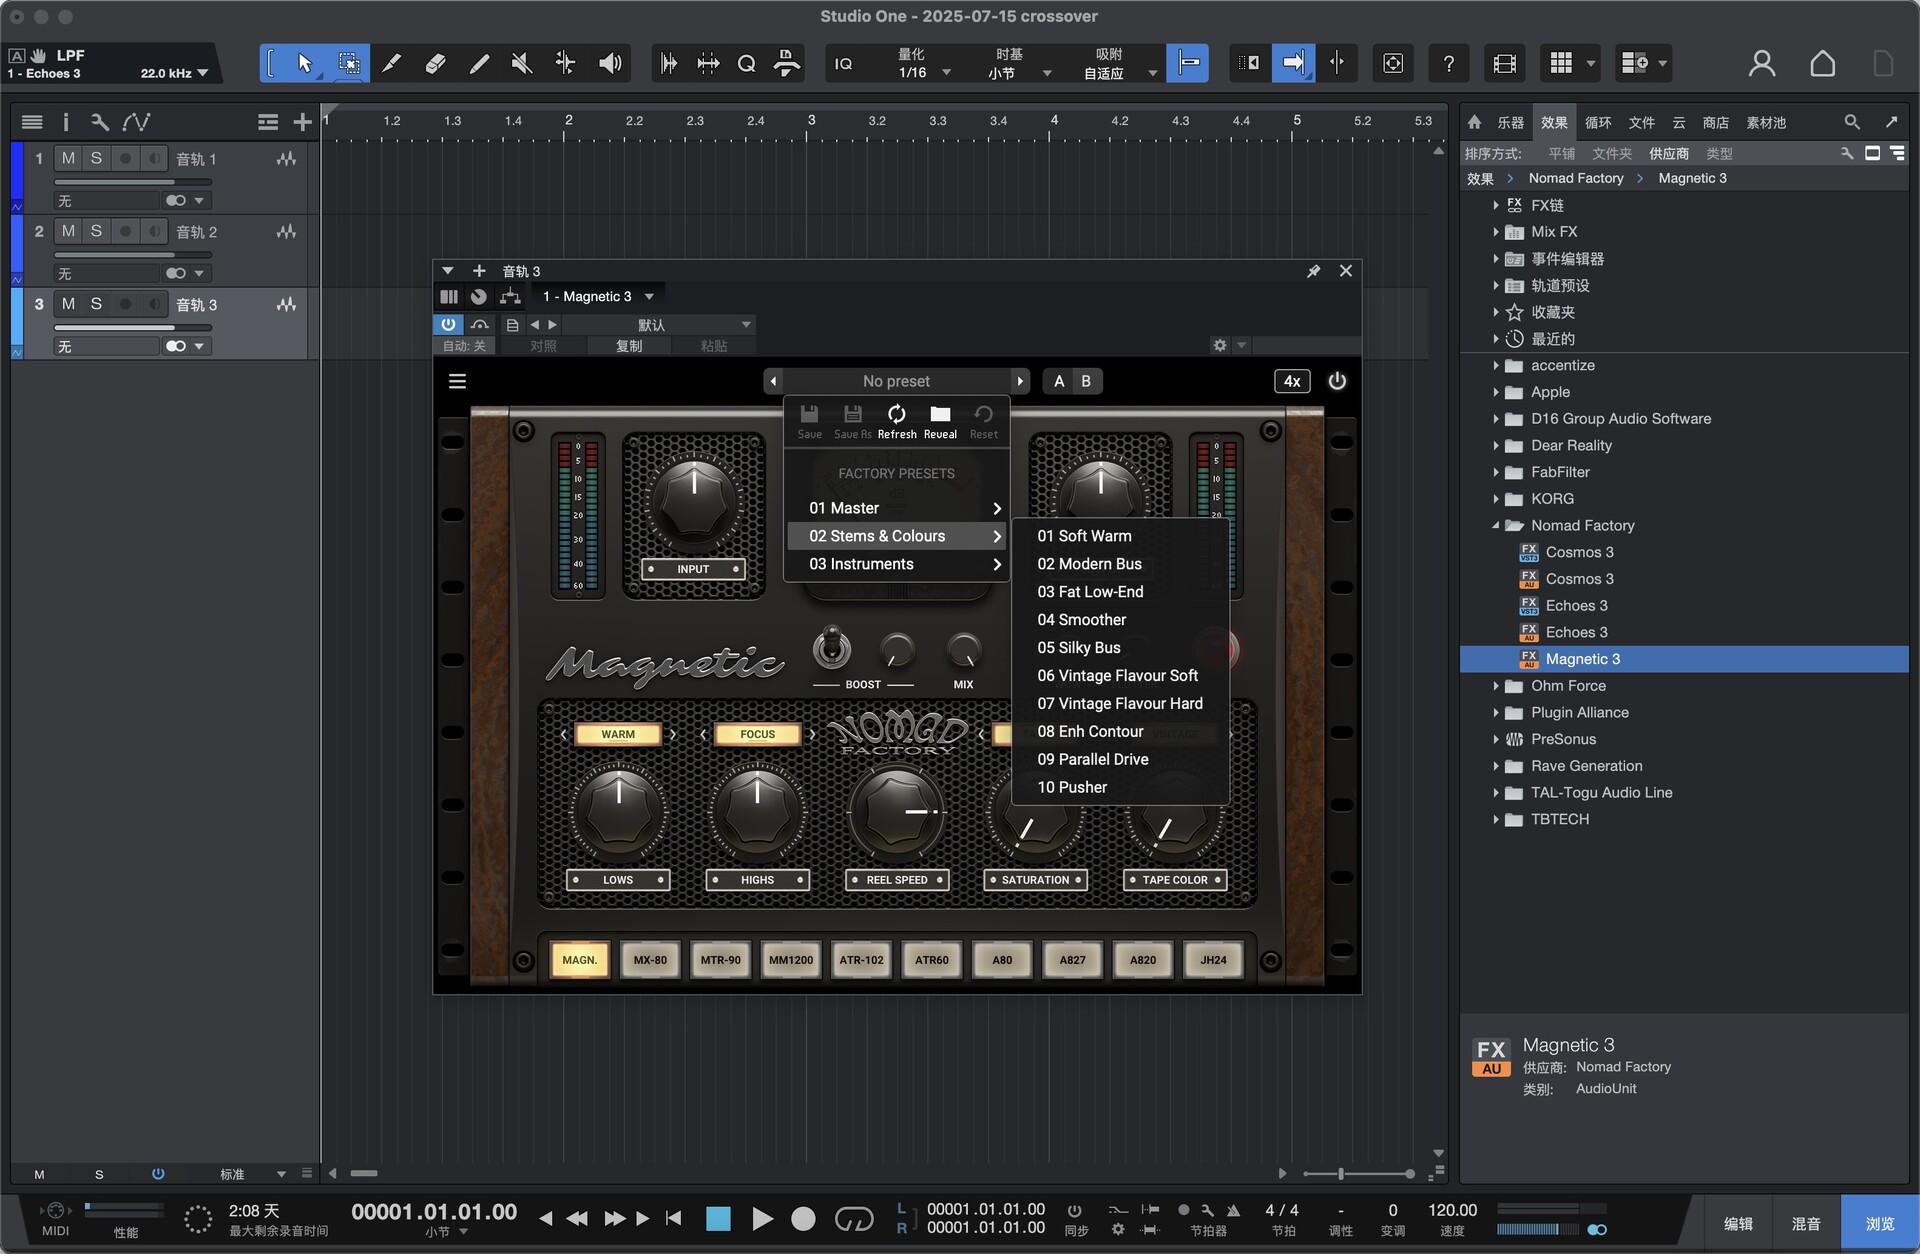The image size is (1920, 1254).
Task: Open the help question mark button
Action: pos(1448,64)
